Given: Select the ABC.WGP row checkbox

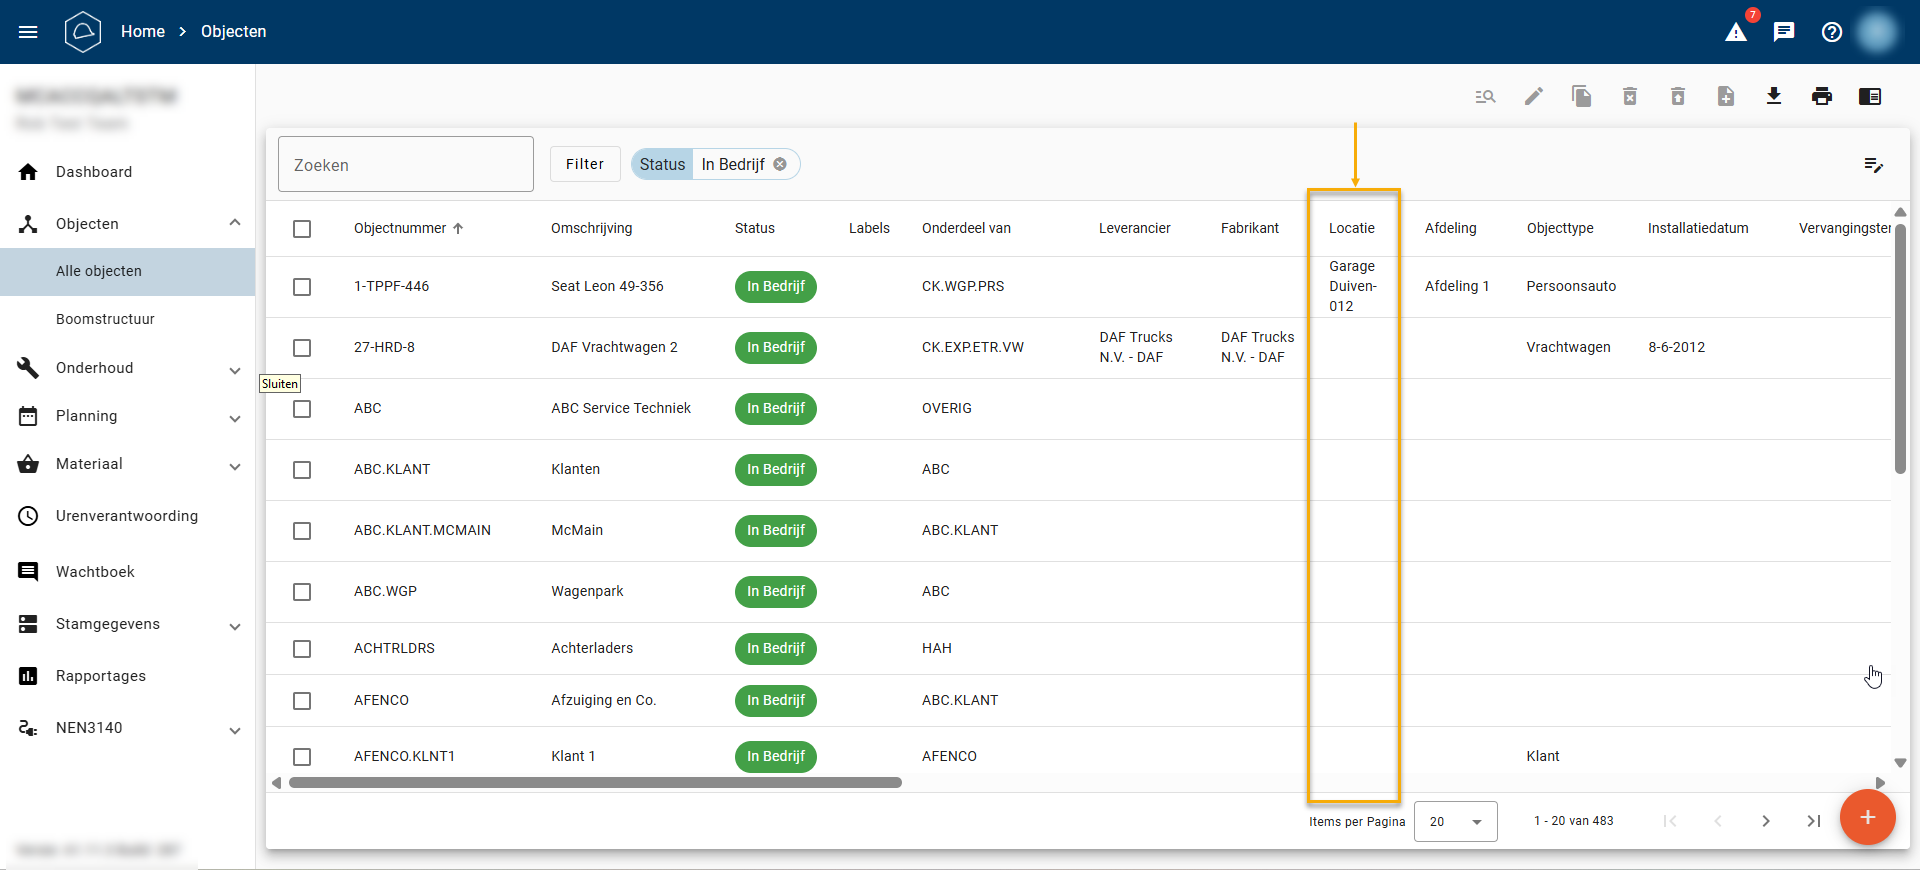Looking at the screenshot, I should 302,592.
